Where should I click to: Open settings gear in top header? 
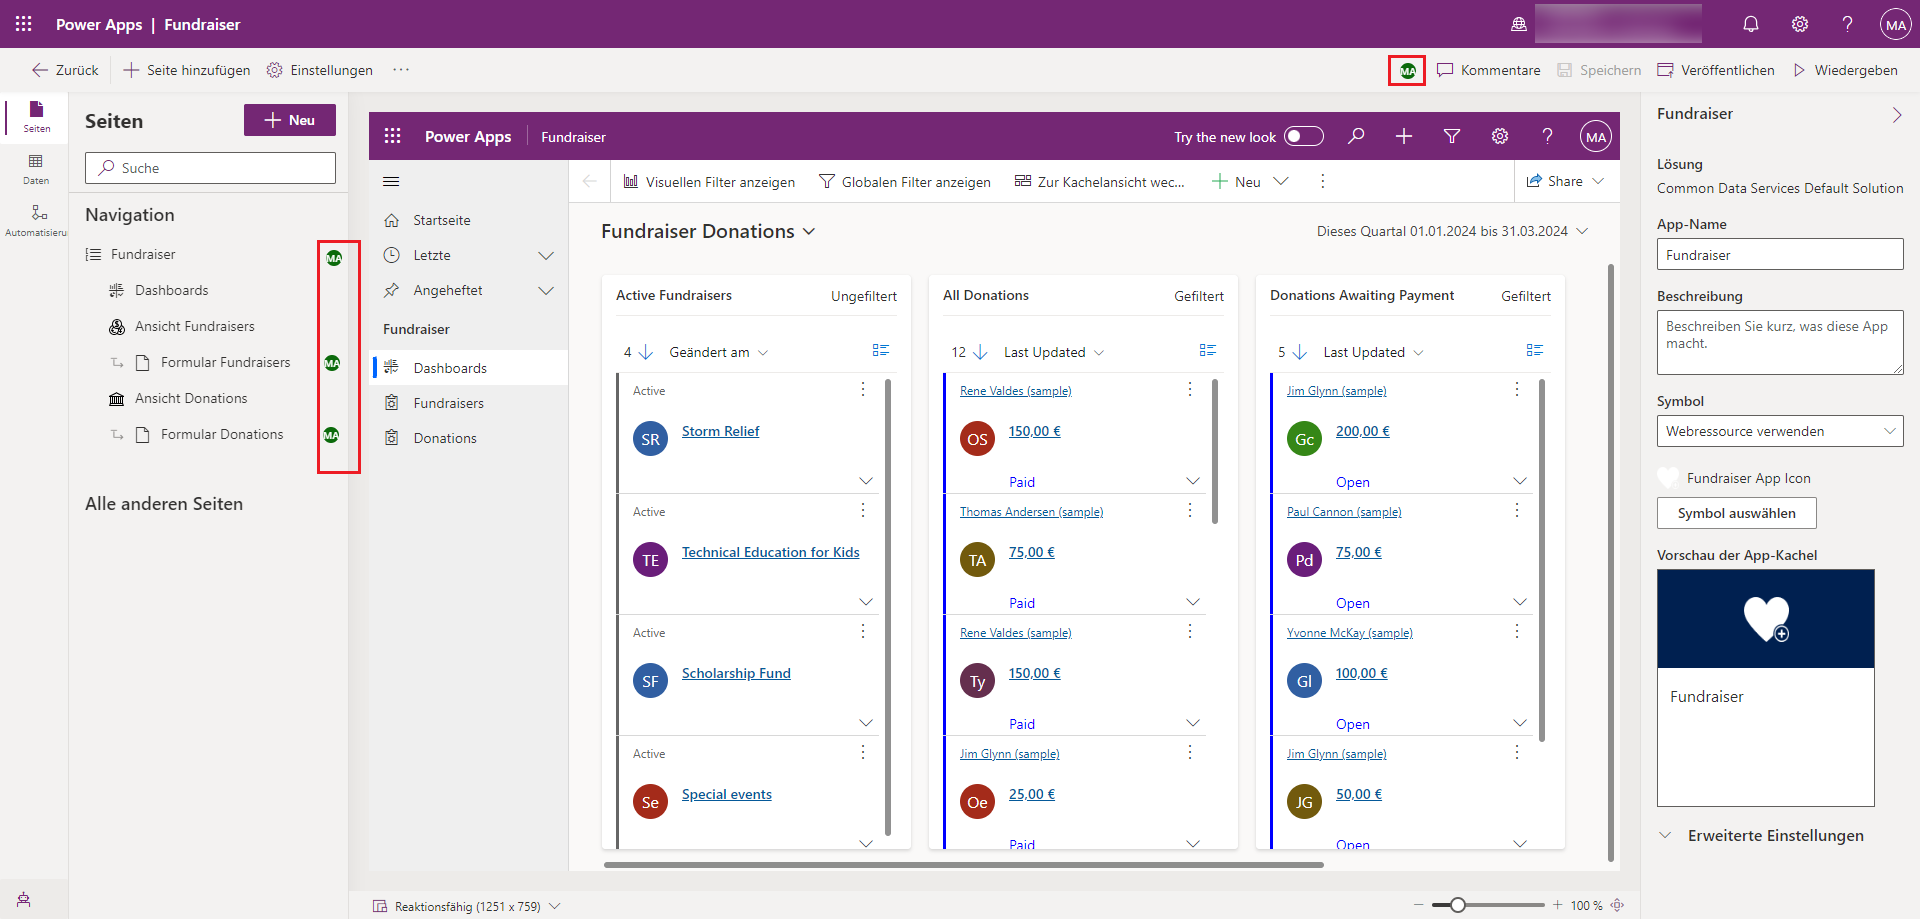pyautogui.click(x=1799, y=24)
